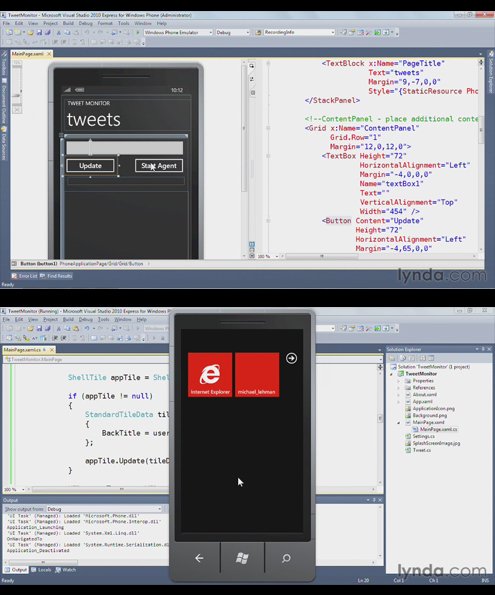Click Undo icon in bottom window toolbar
Screen dimensions: 495x595
pos(87,329)
